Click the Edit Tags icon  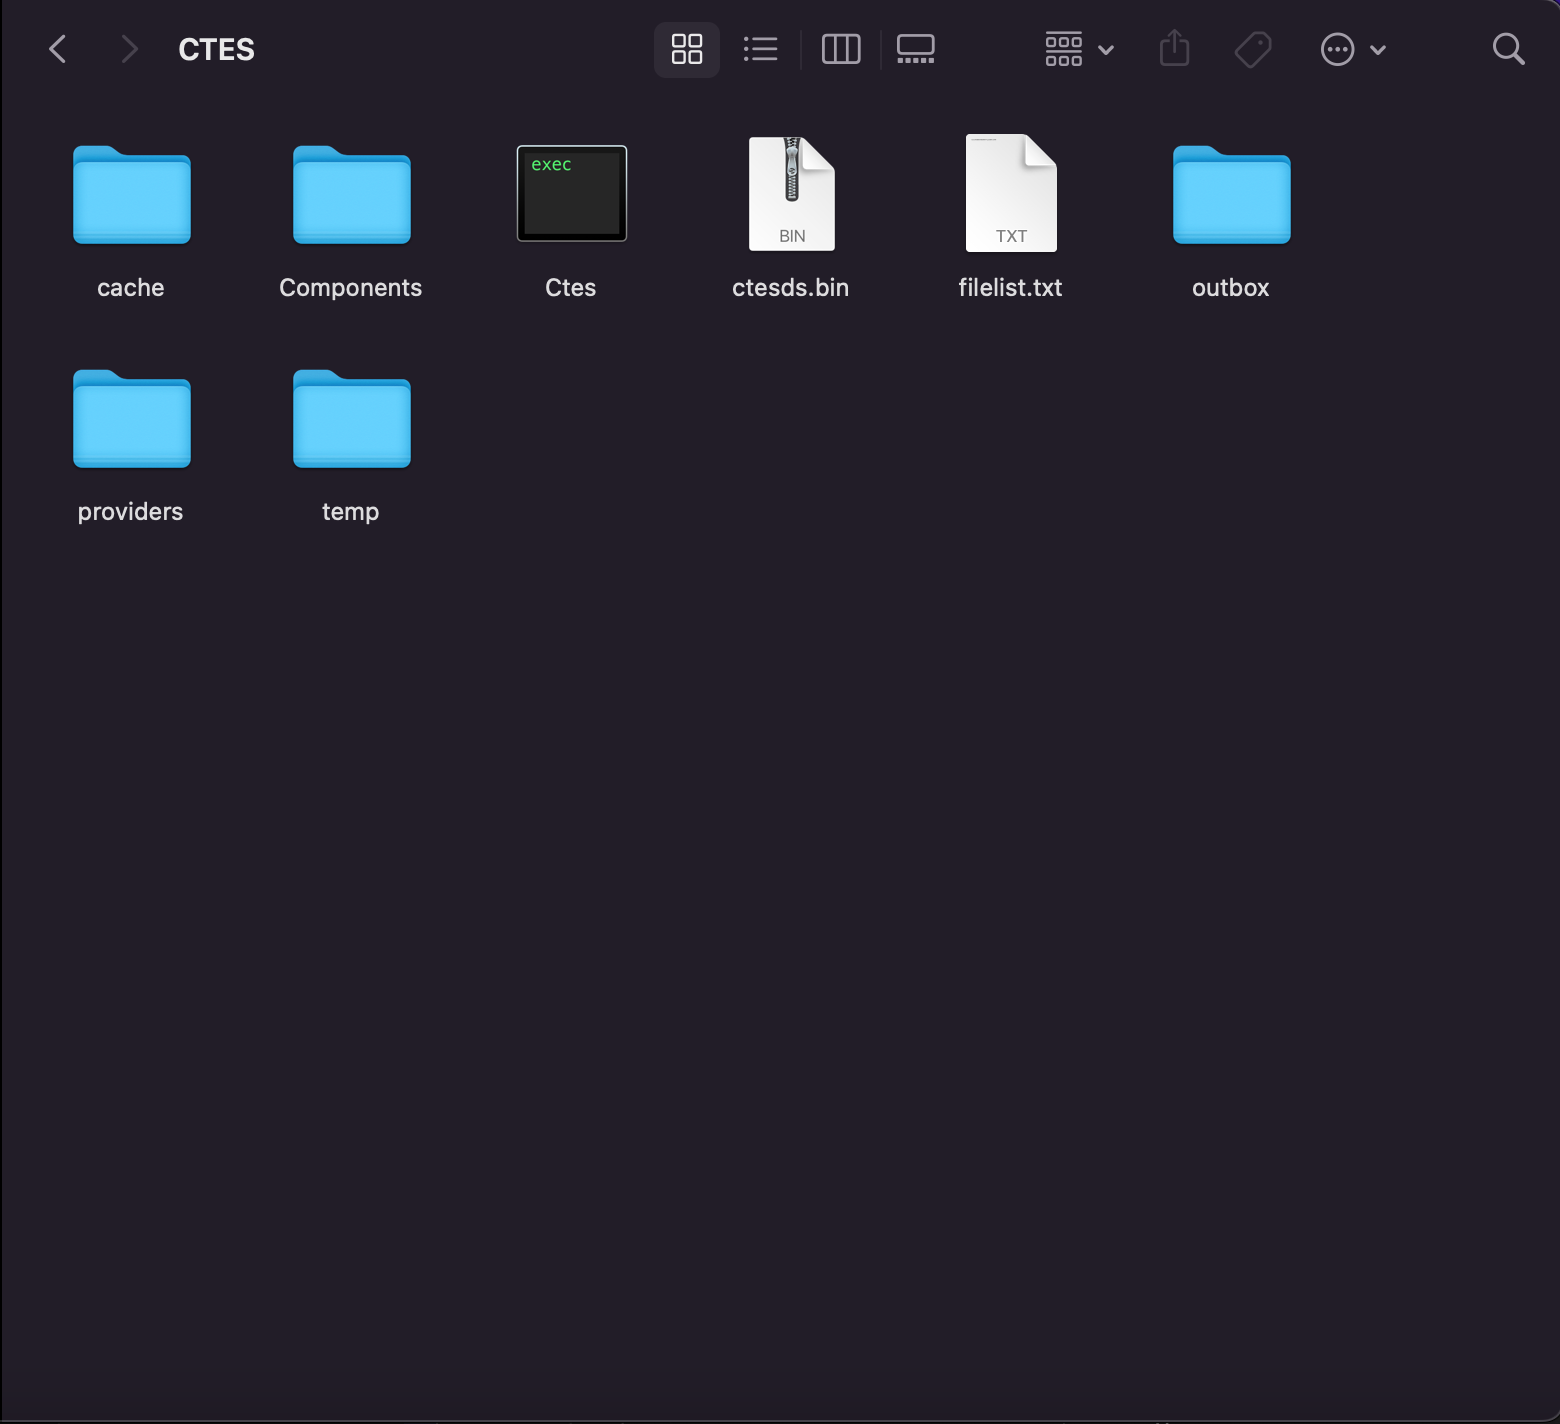(1252, 49)
